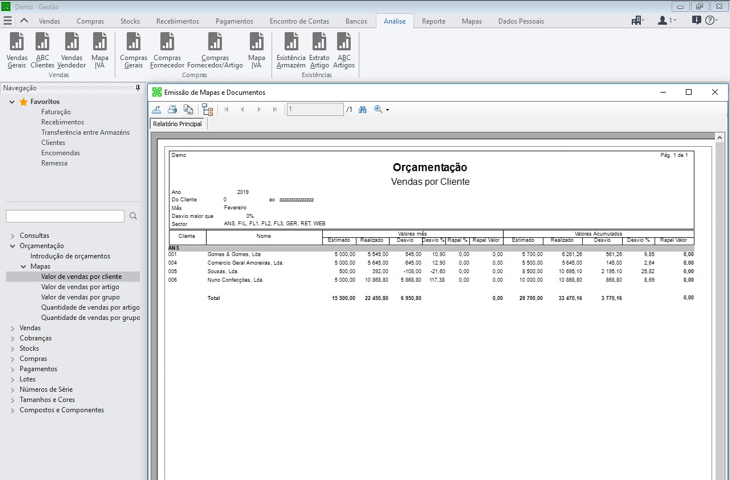Expand the Consultas tree node

tap(13, 236)
